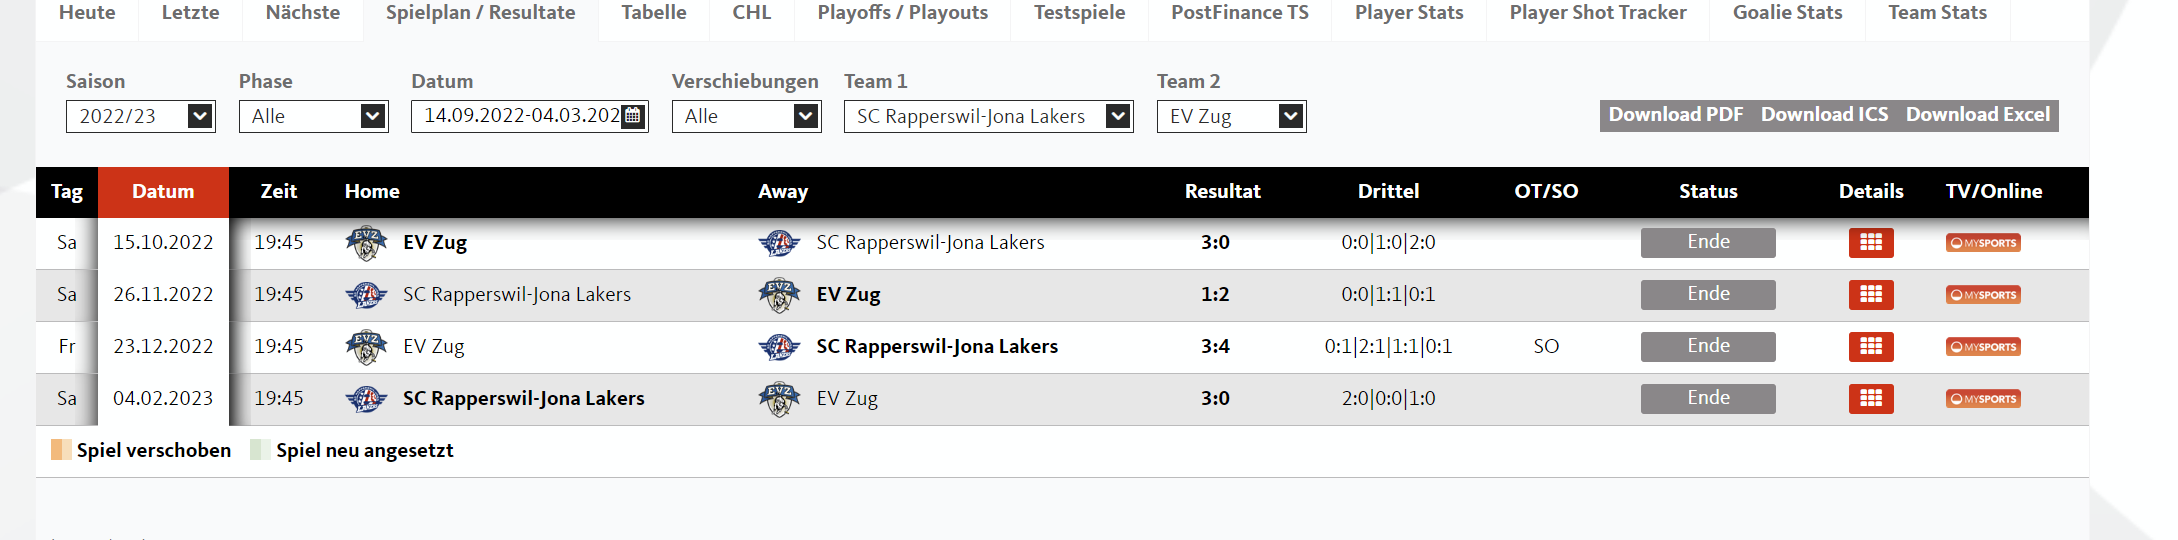Screen dimensions: 2178x540
Task: Open the calendar icon in Datum field
Action: (x=633, y=116)
